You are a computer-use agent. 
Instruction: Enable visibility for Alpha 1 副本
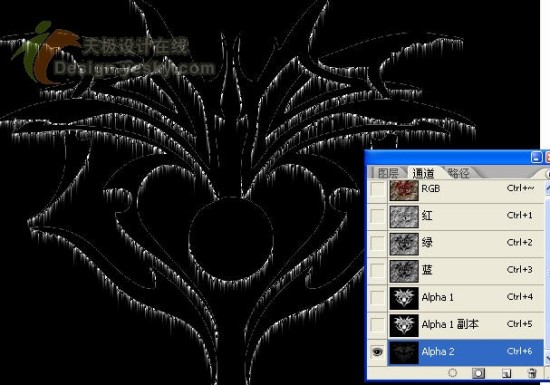[377, 325]
